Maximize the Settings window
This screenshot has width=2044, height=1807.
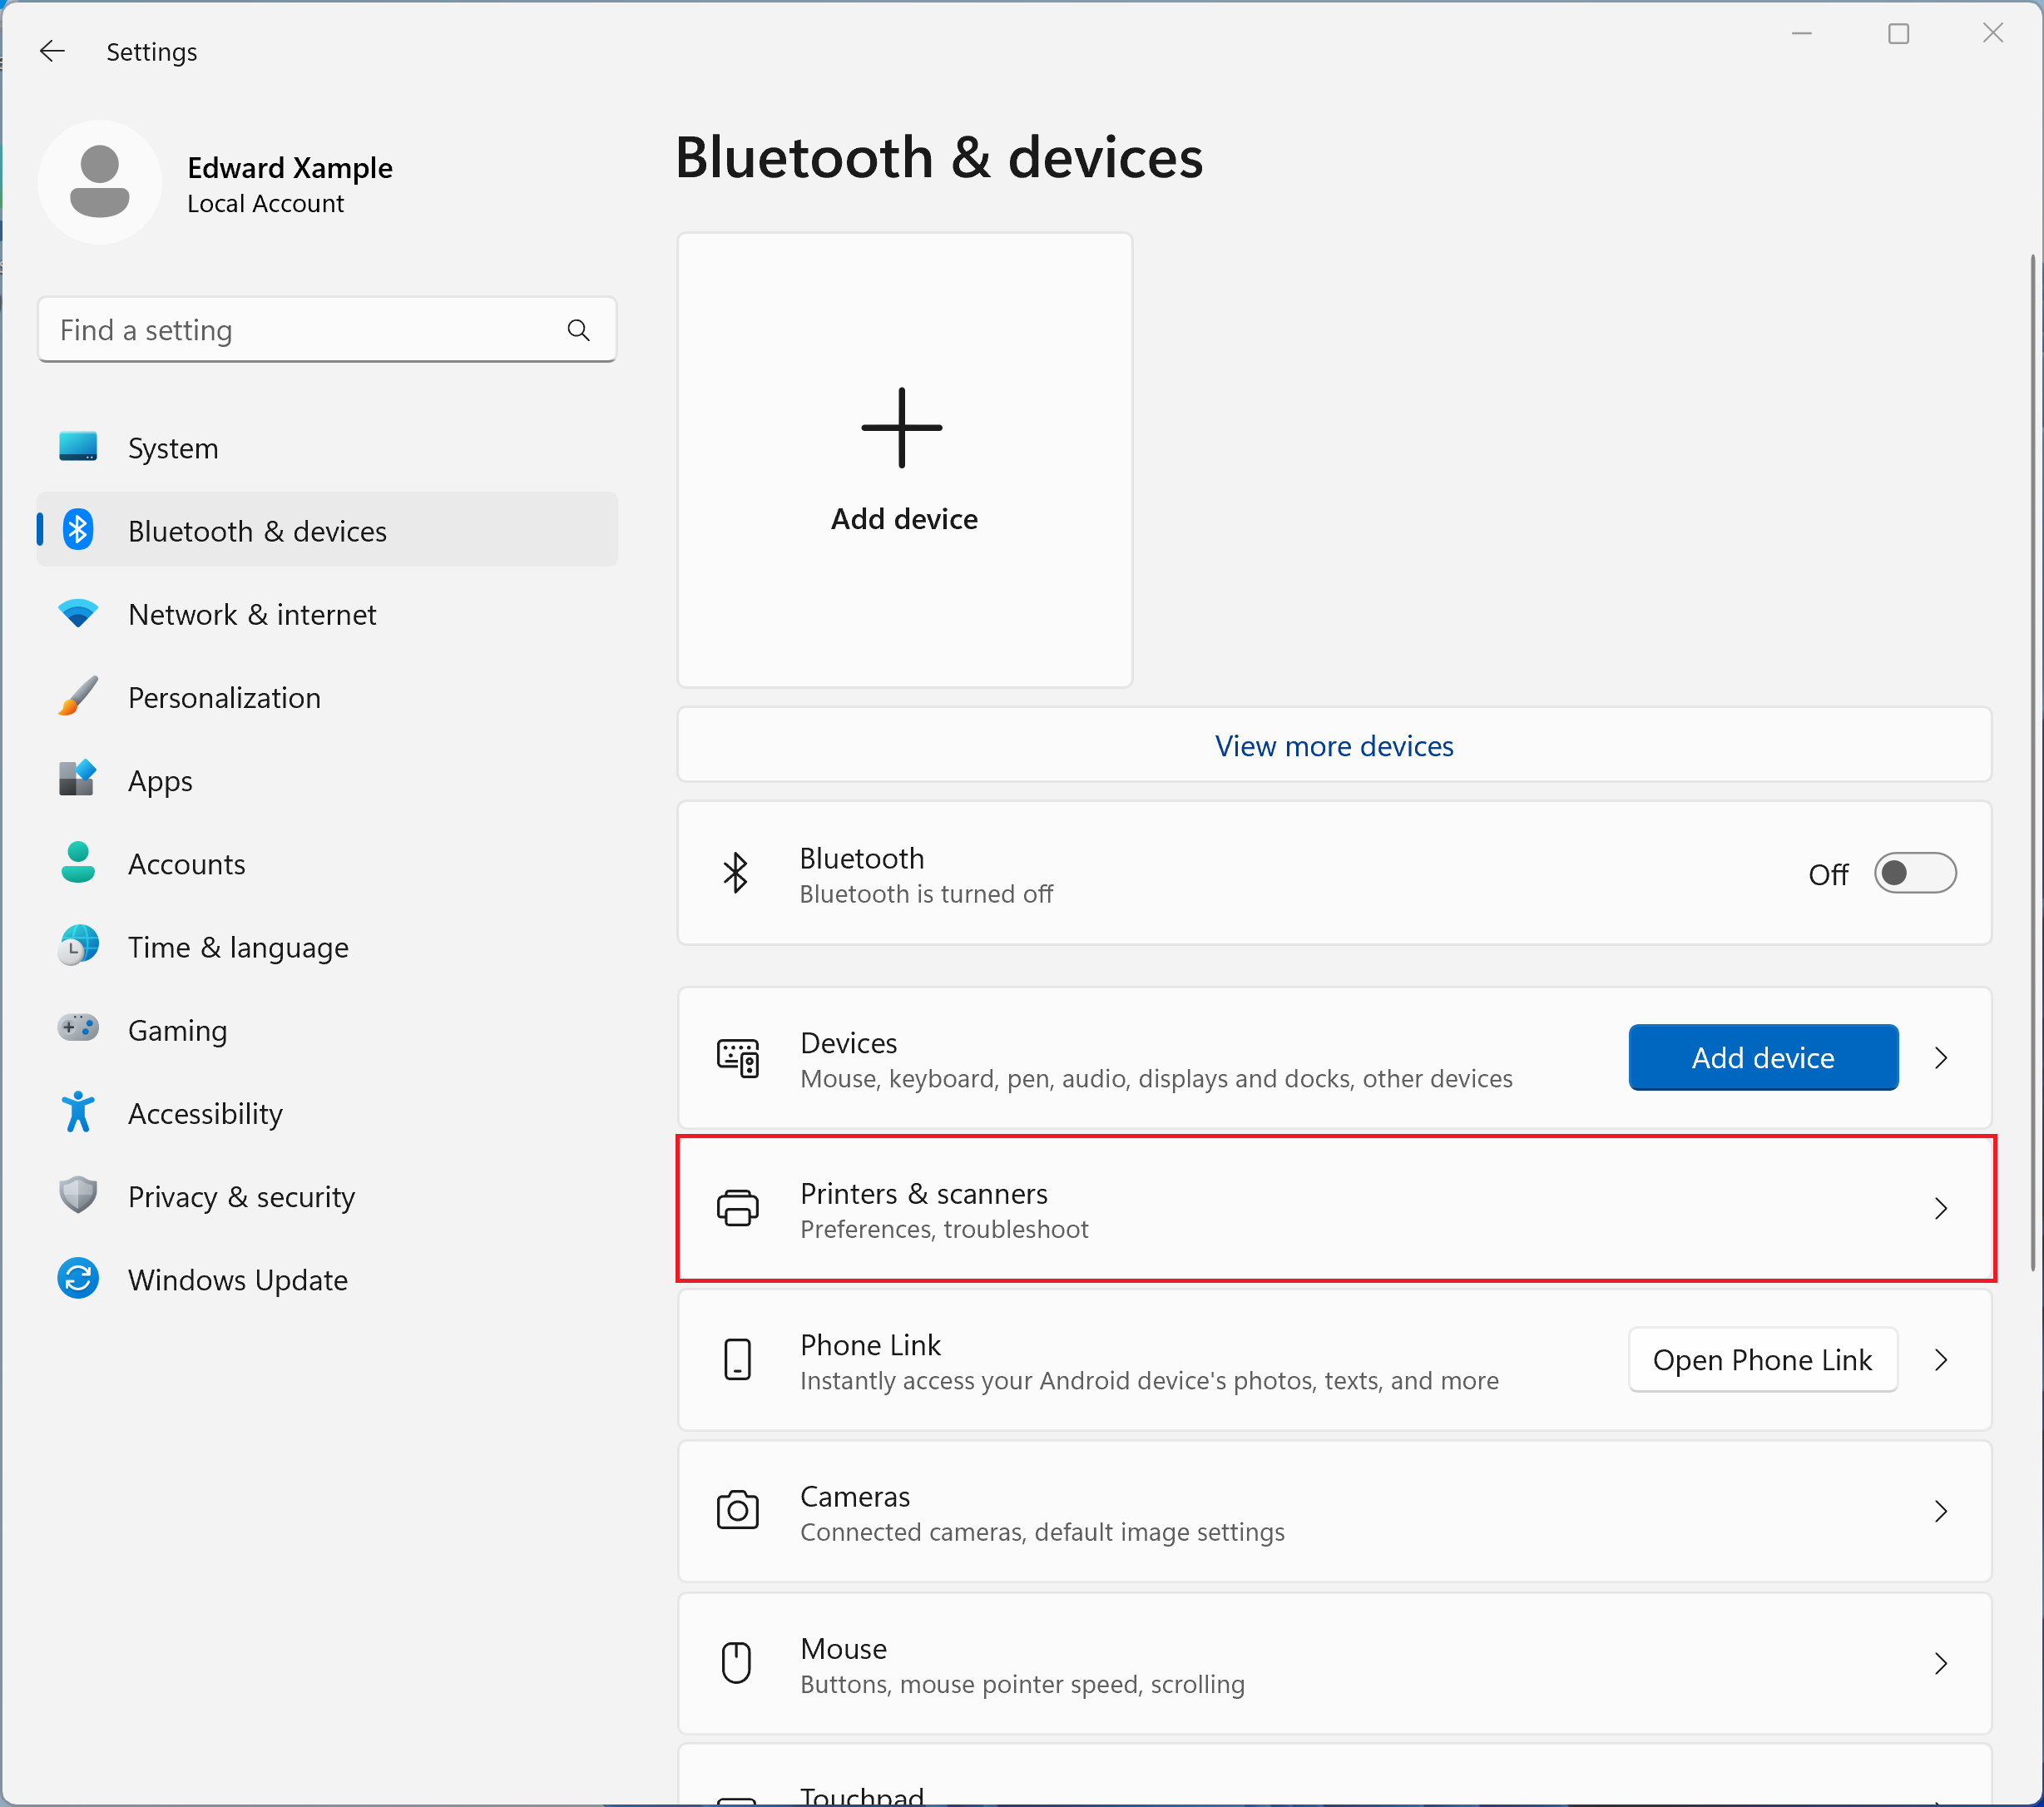[x=1898, y=34]
